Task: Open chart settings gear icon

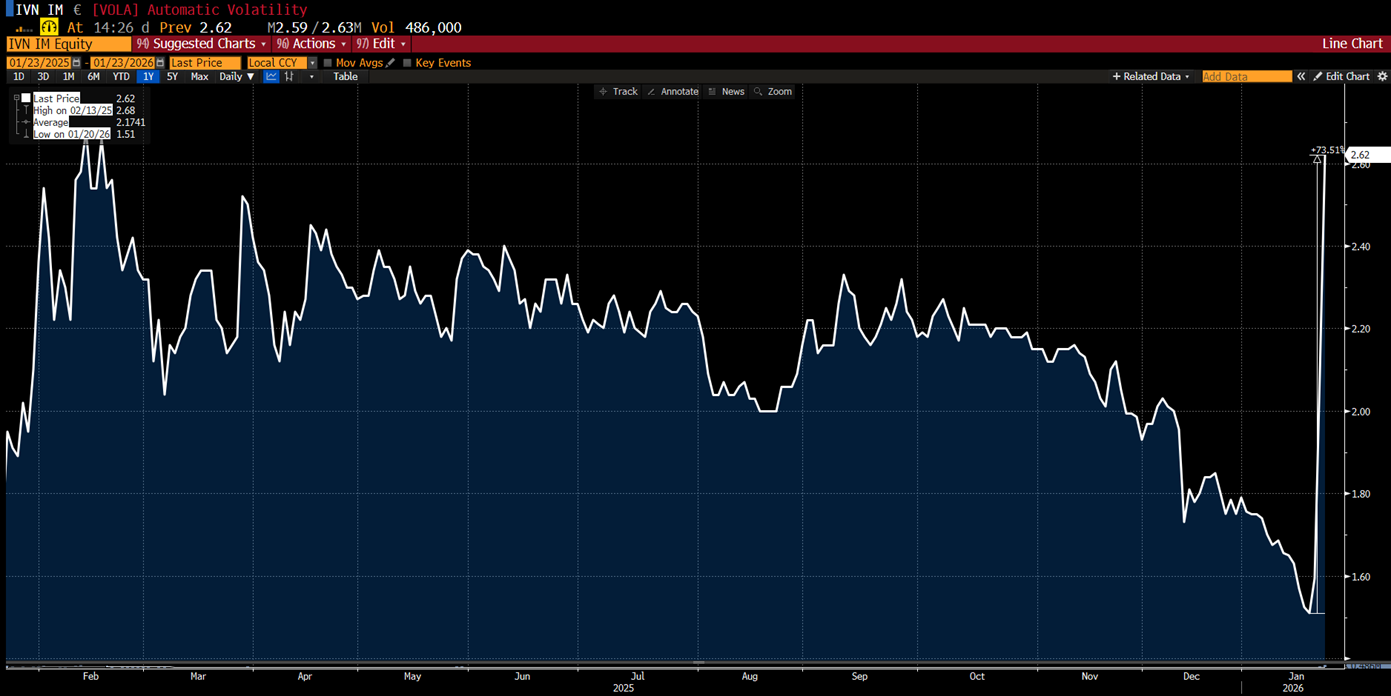Action: coord(1382,77)
